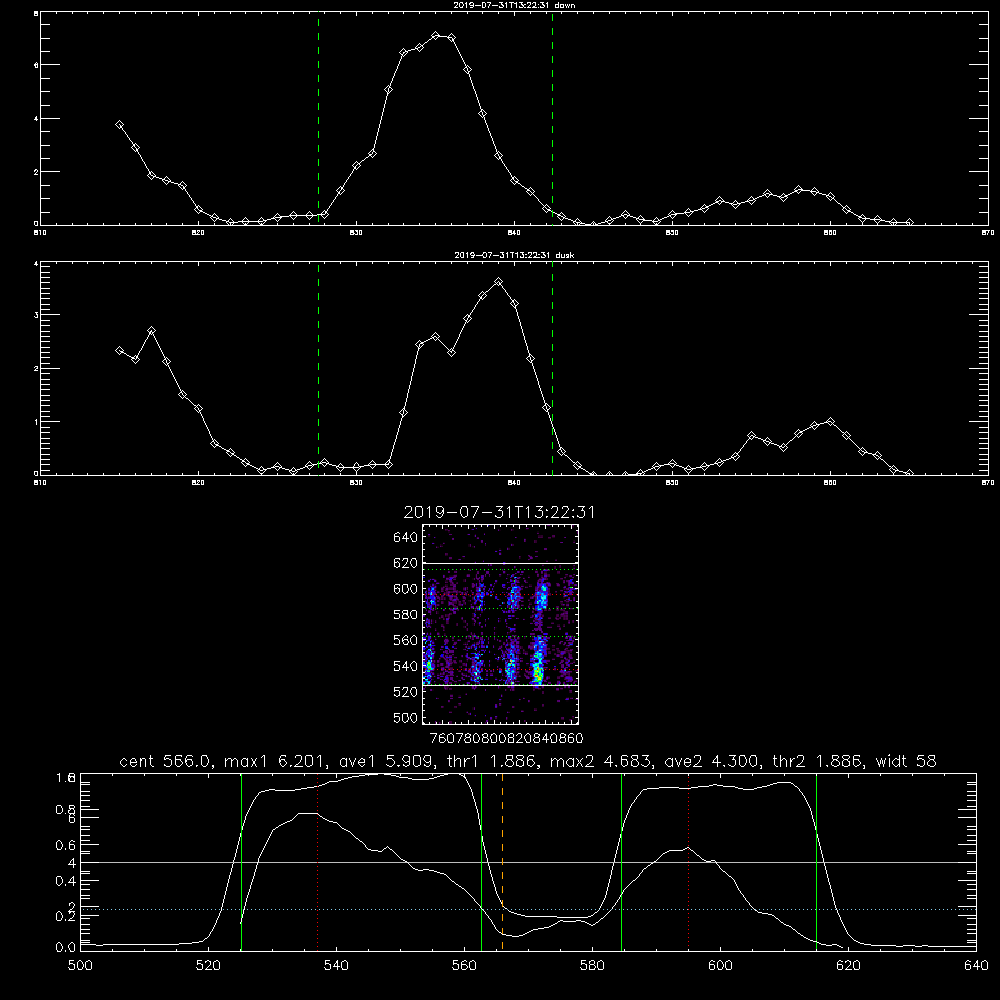Click the y-axis label 620 beside the spectrogram

coord(405,563)
